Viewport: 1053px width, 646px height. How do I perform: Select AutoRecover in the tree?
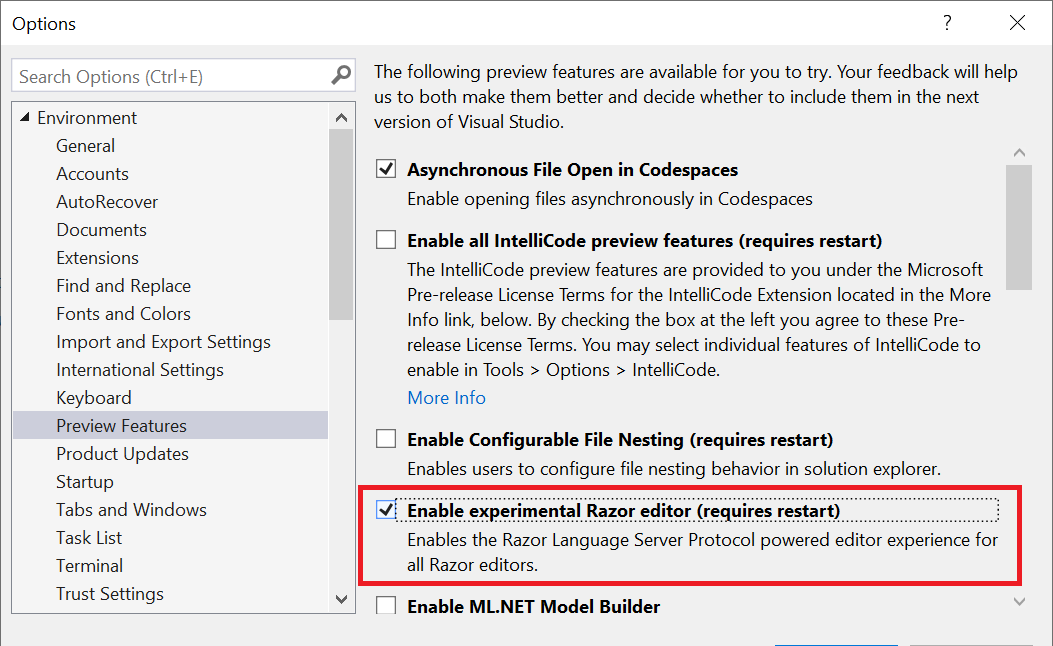[x=107, y=202]
